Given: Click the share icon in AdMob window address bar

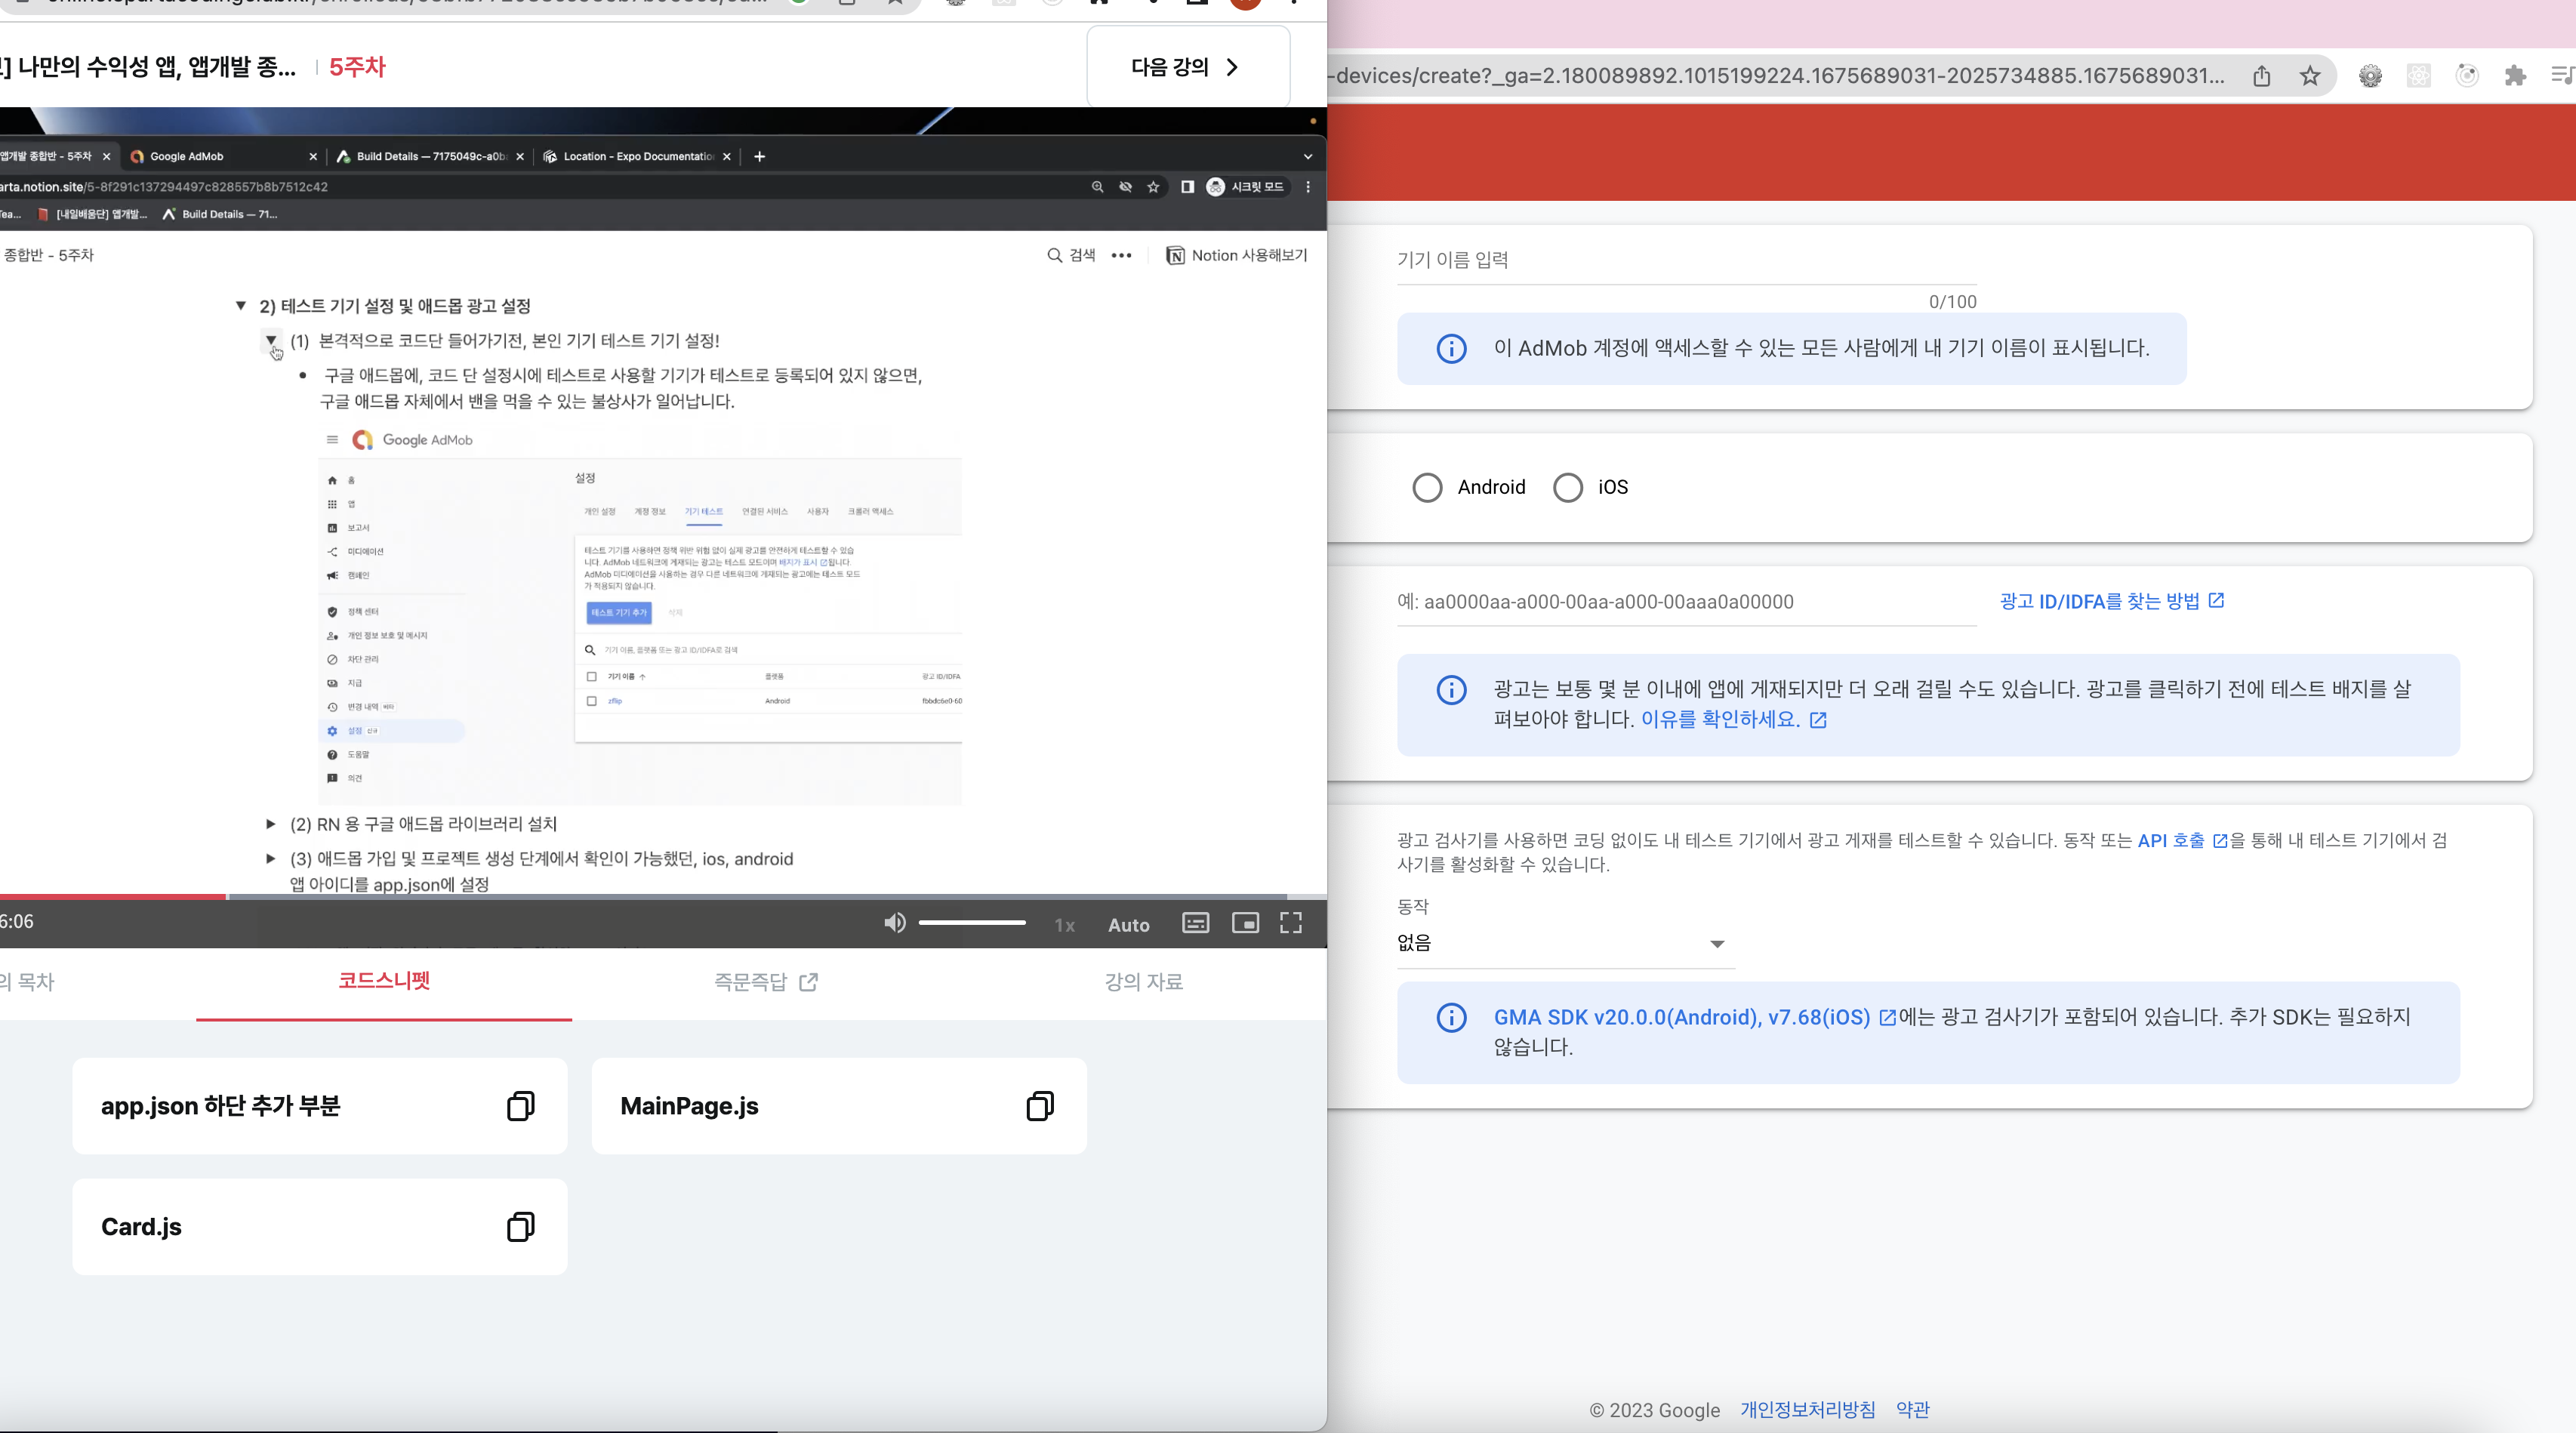Looking at the screenshot, I should [2261, 76].
